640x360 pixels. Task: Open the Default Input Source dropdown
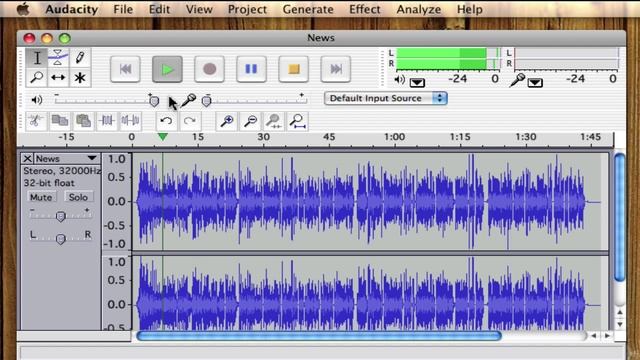pyautogui.click(x=386, y=98)
